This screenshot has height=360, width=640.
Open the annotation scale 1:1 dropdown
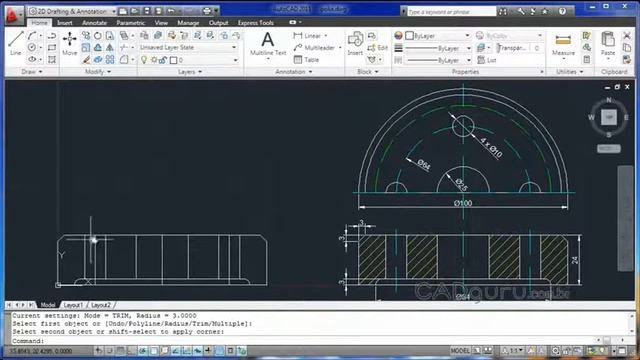pos(513,351)
